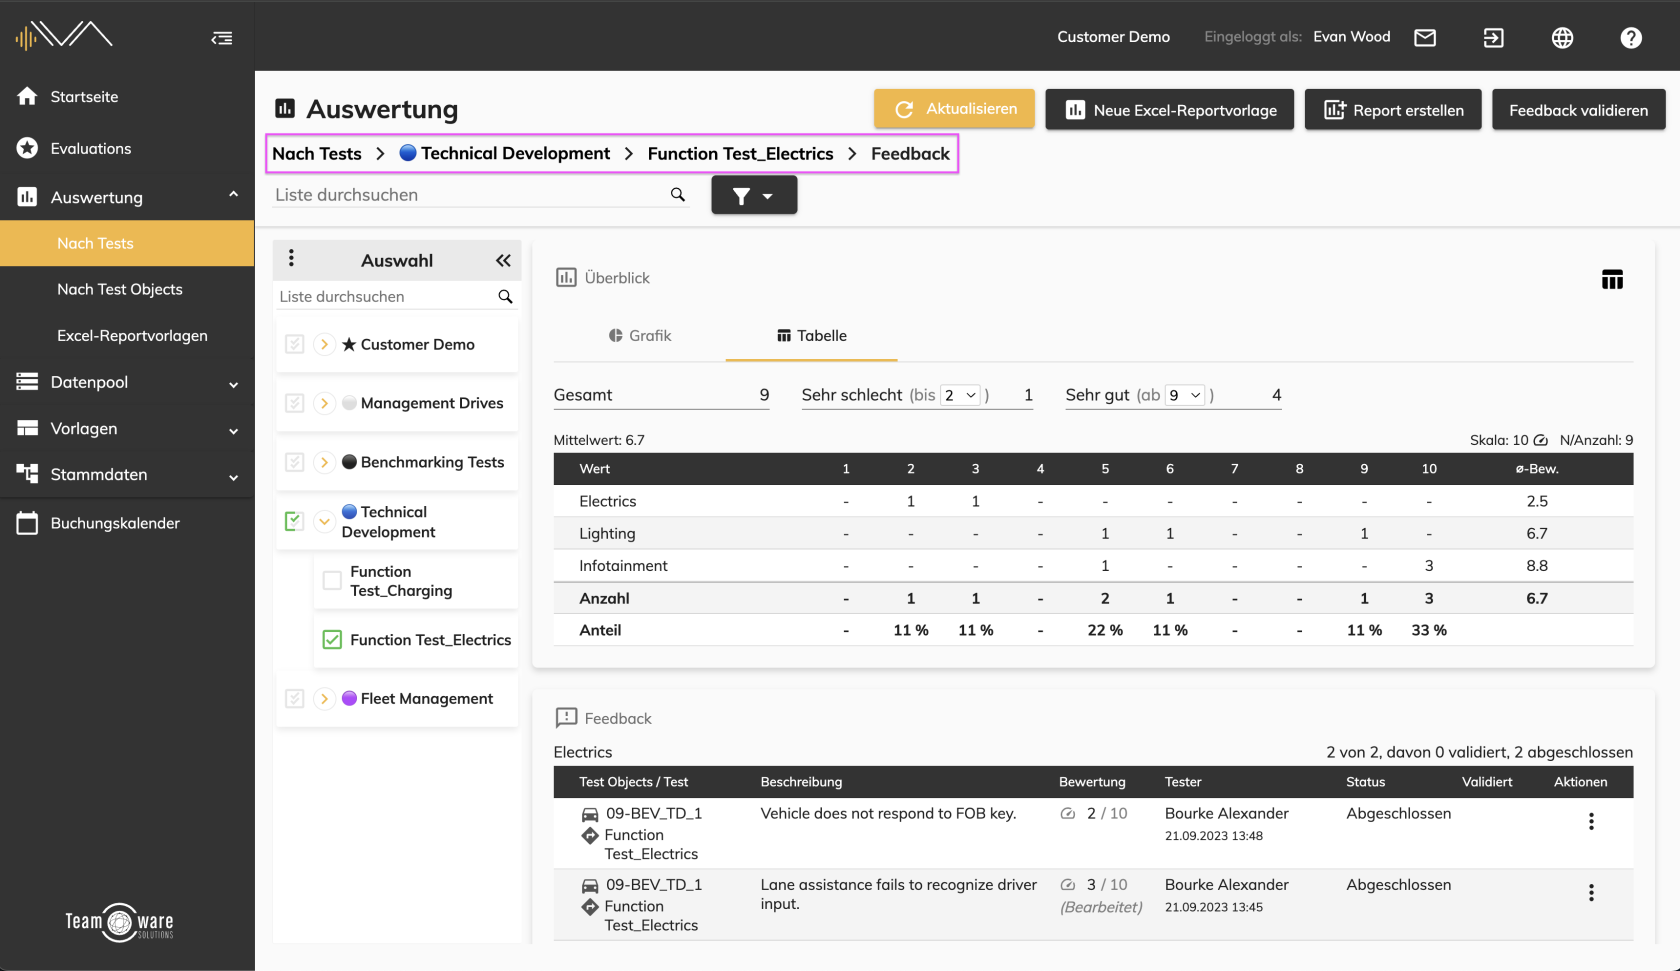The image size is (1680, 971).
Task: Open the help question mark icon
Action: coord(1631,38)
